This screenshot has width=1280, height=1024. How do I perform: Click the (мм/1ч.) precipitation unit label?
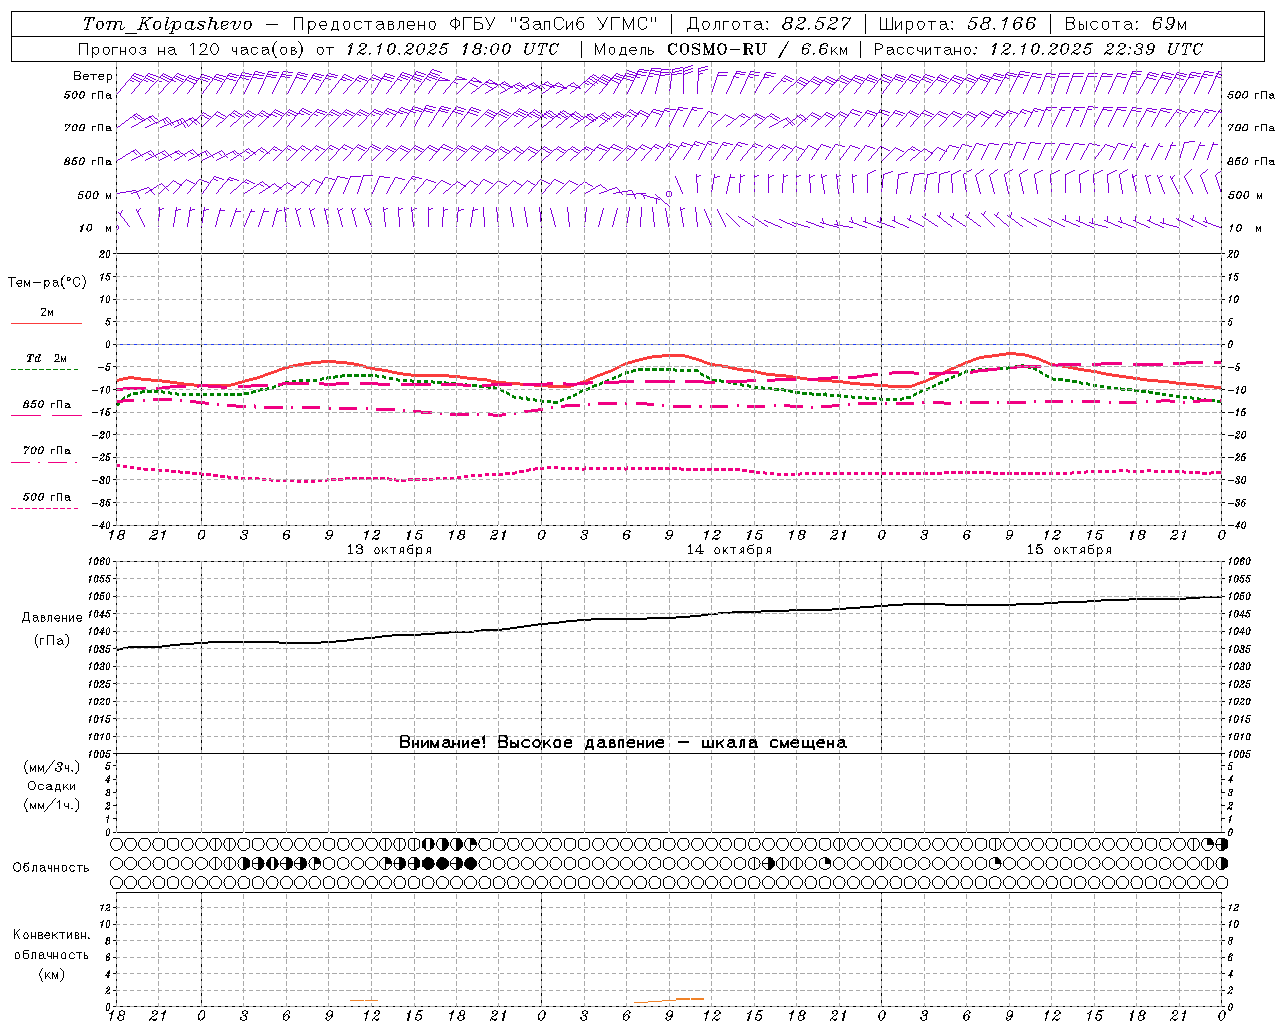pos(52,805)
